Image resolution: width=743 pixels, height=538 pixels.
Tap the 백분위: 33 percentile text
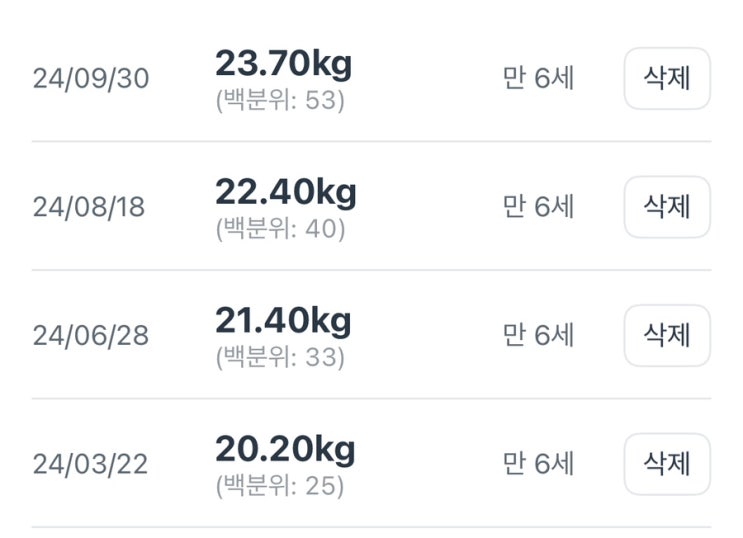[x=280, y=357]
